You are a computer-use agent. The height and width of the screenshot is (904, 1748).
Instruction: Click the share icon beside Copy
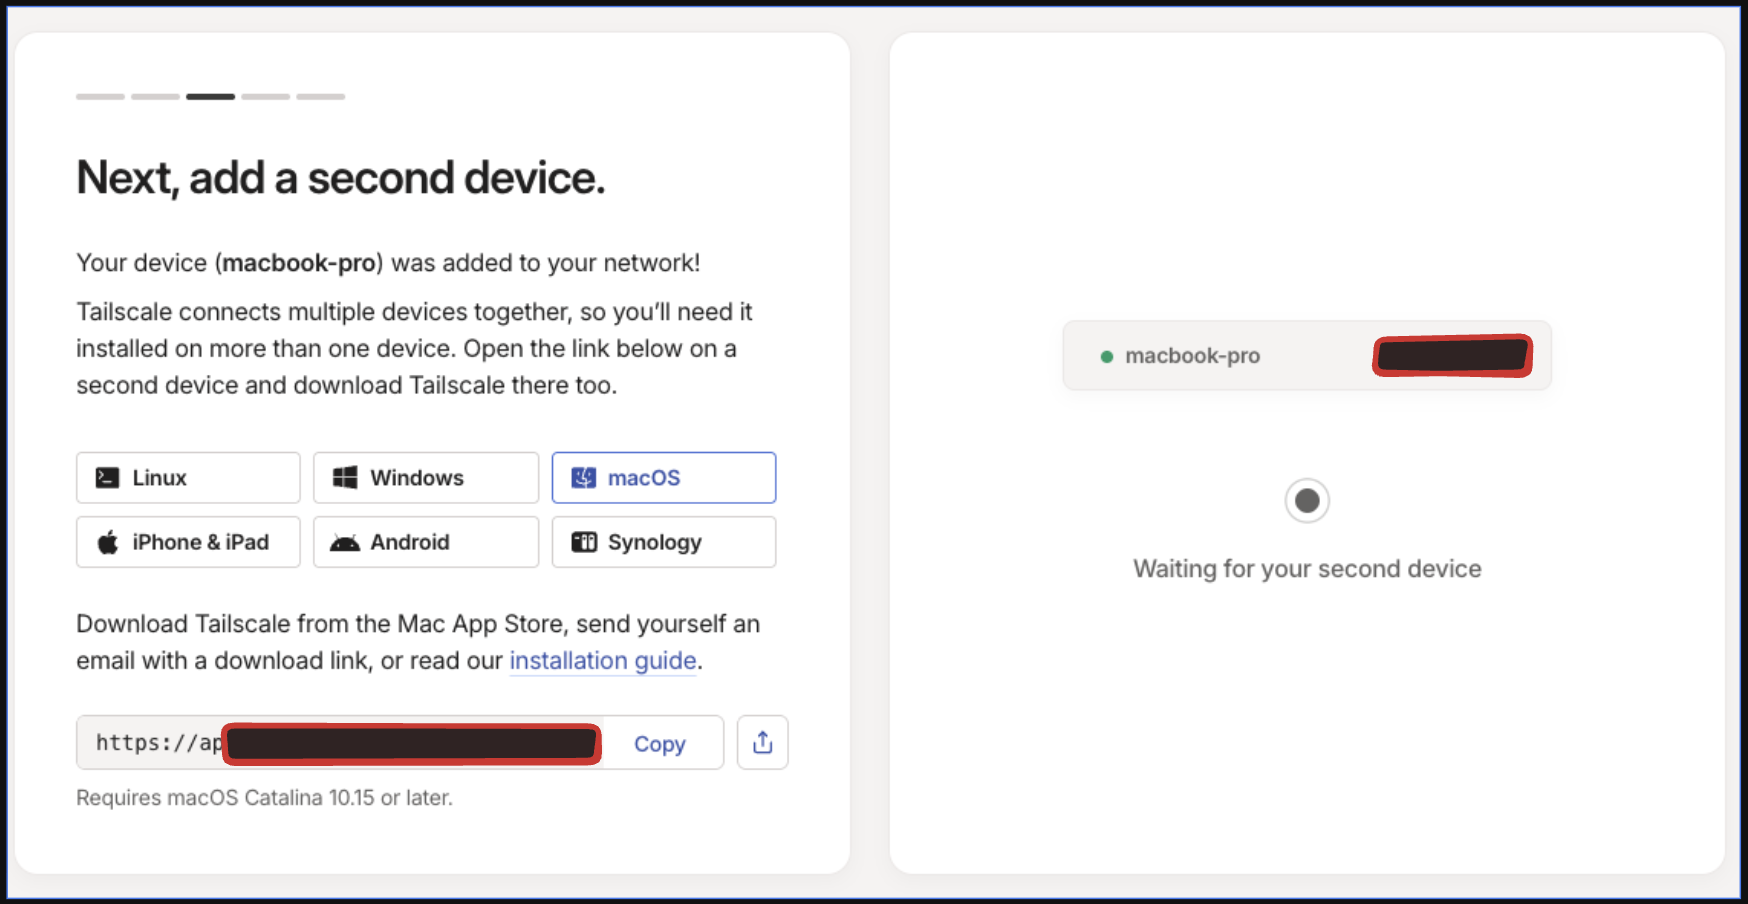click(x=762, y=743)
